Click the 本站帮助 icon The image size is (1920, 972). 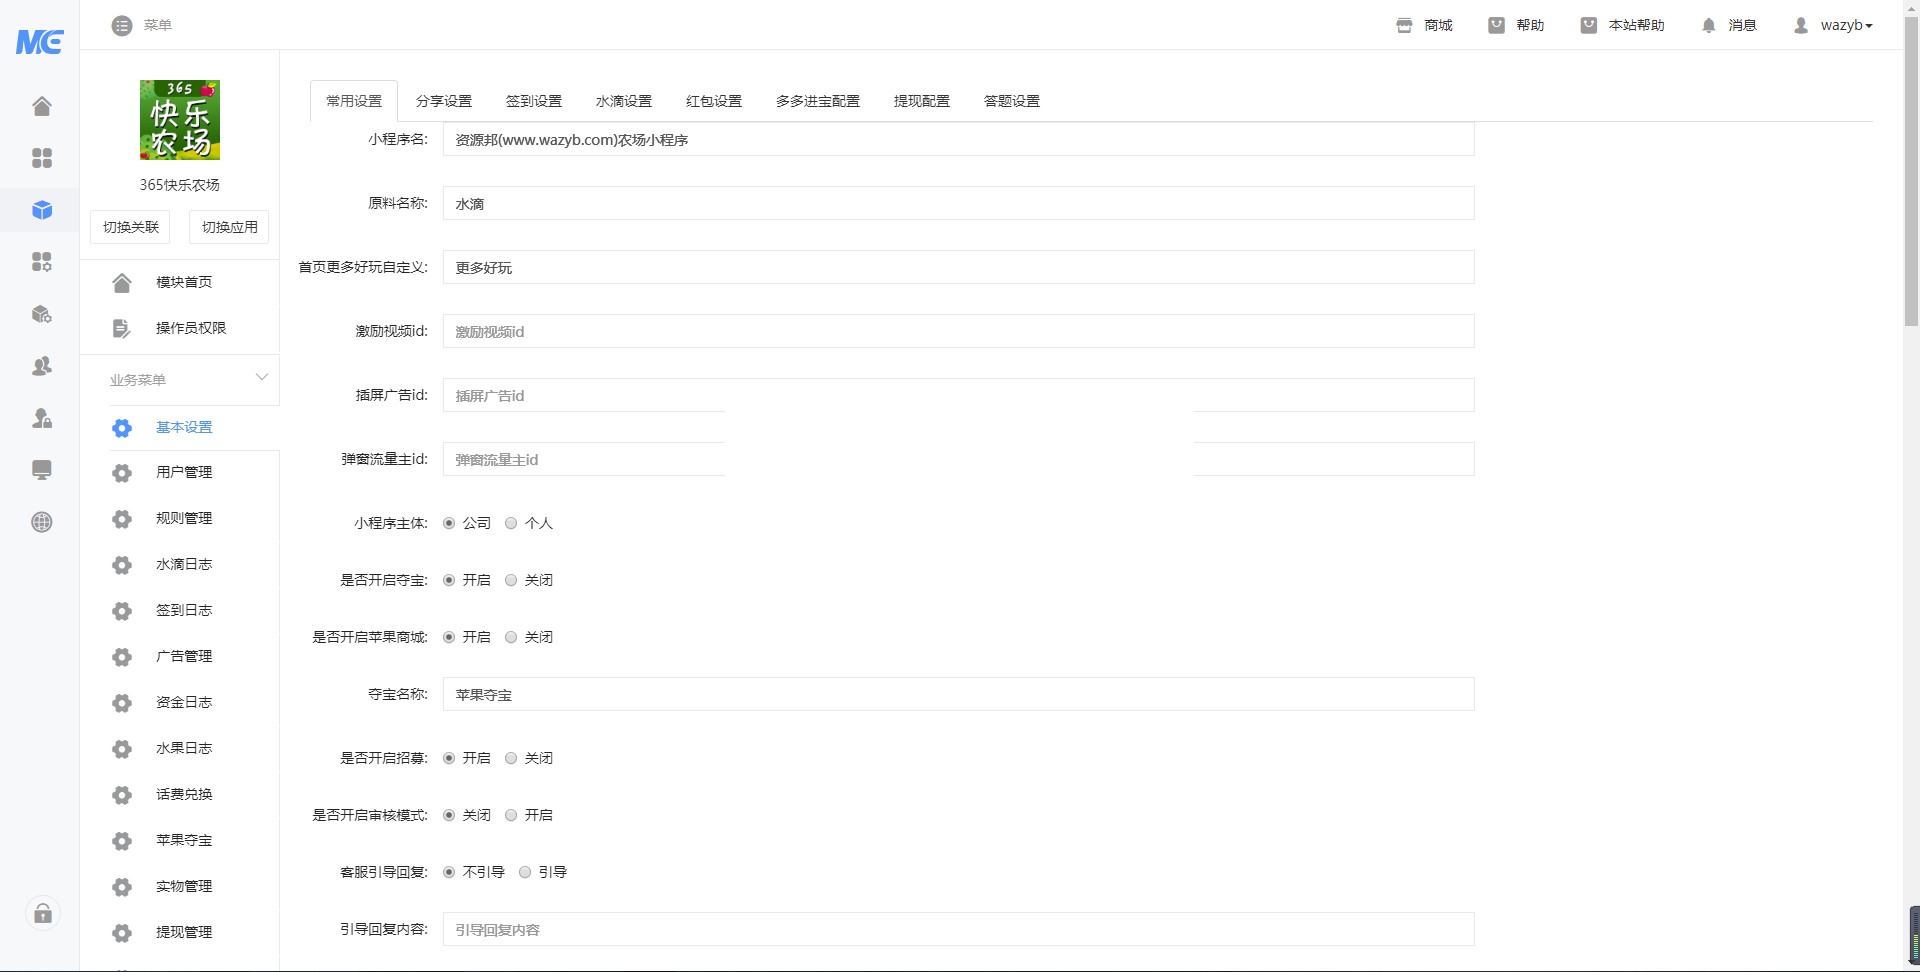1588,25
